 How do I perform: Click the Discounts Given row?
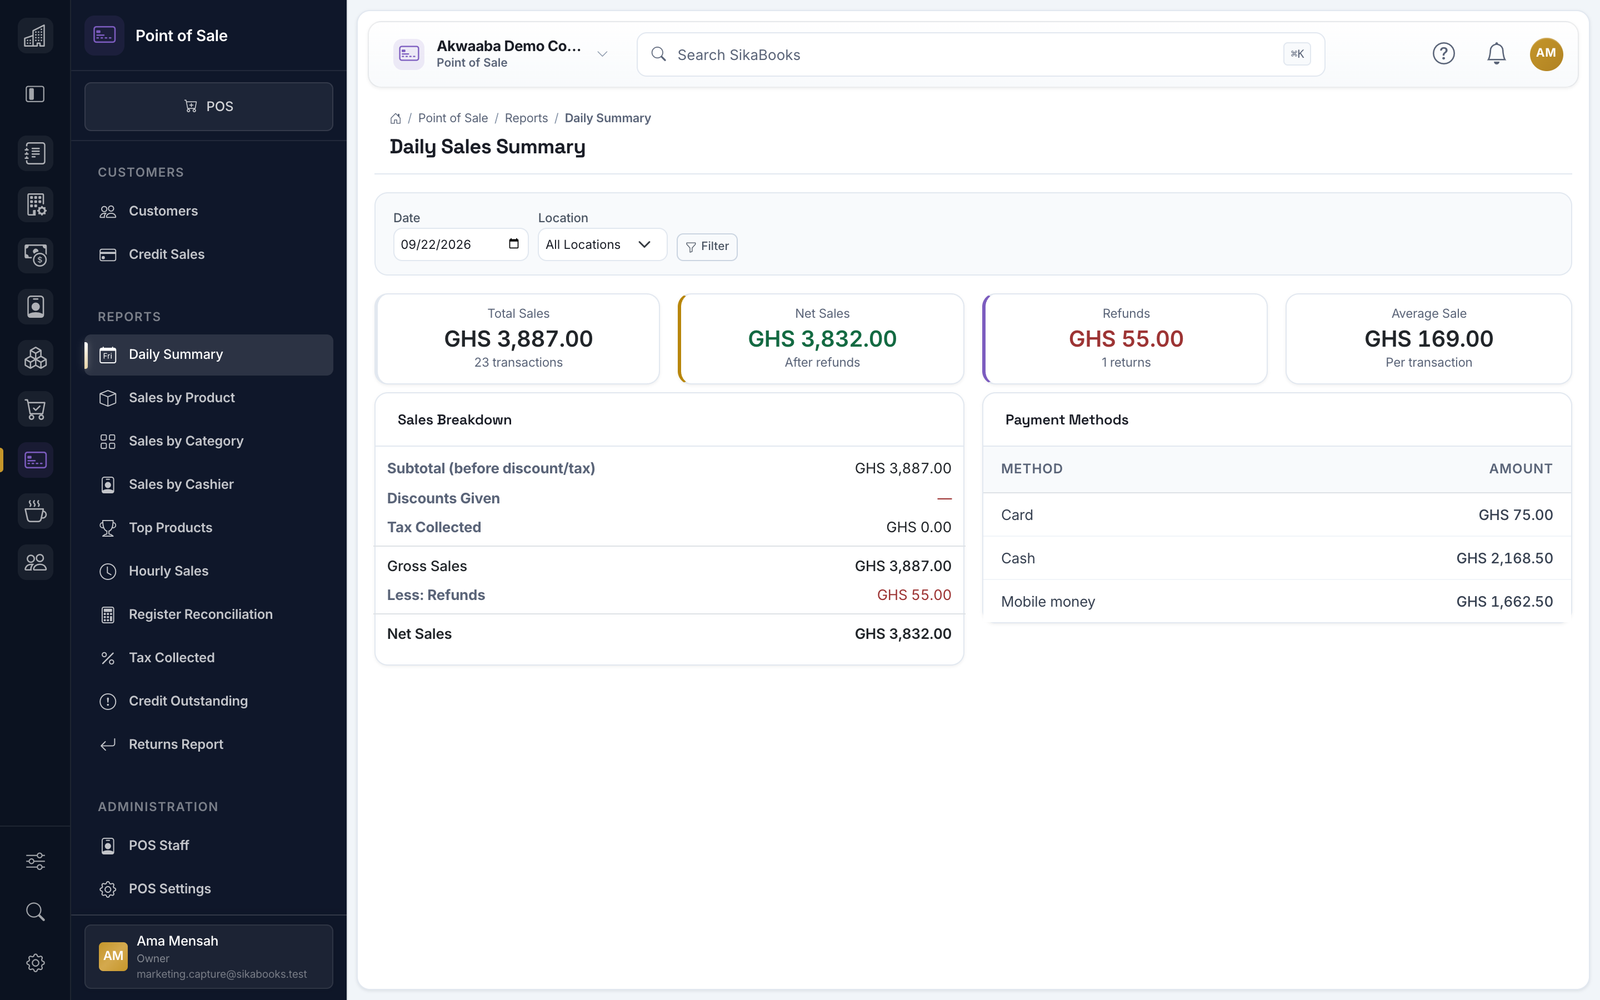669,498
